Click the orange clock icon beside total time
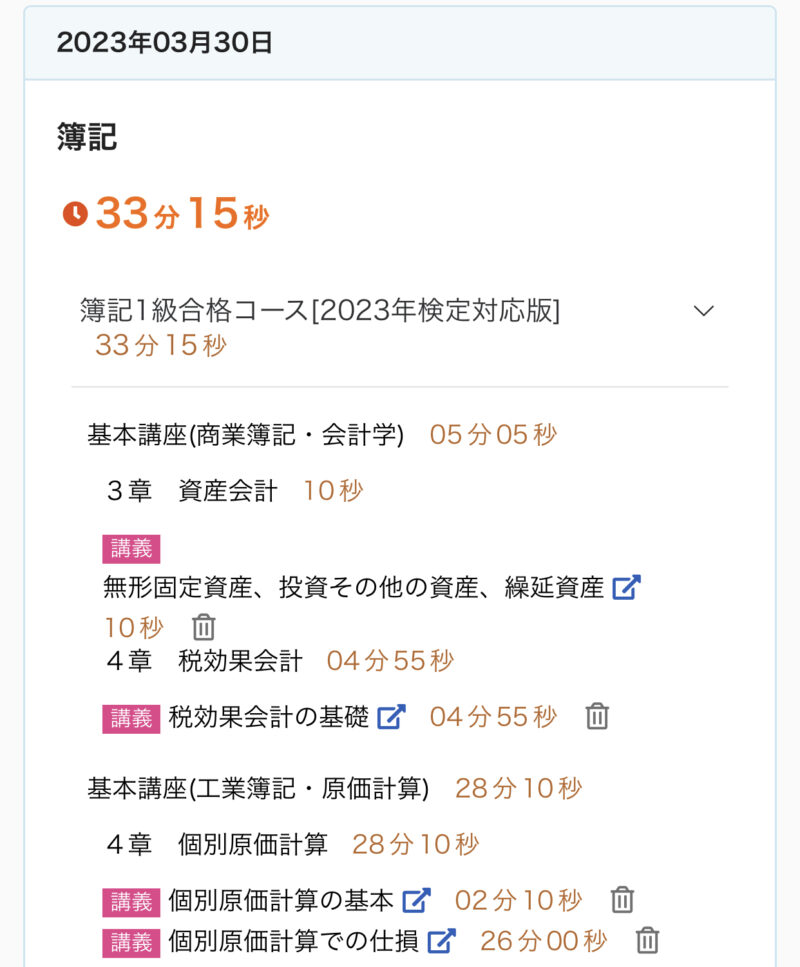The width and height of the screenshot is (800, 967). click(x=75, y=214)
